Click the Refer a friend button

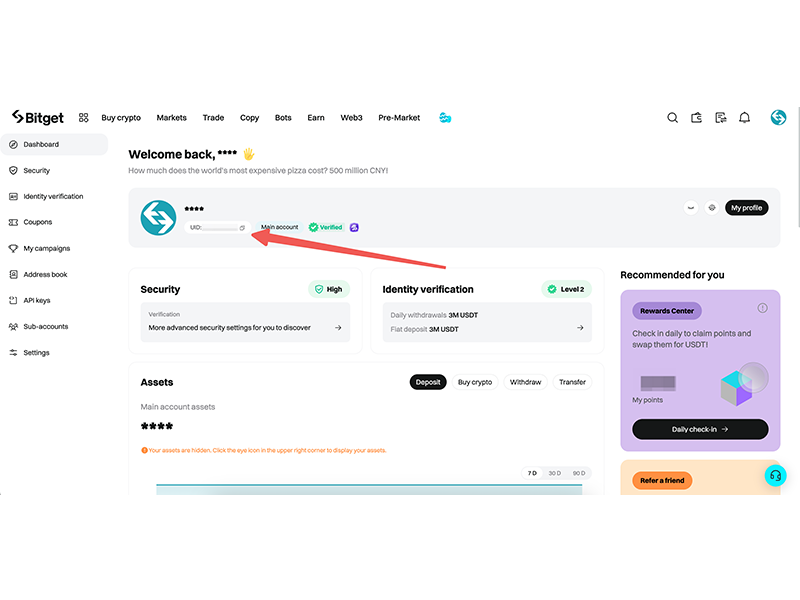(662, 481)
